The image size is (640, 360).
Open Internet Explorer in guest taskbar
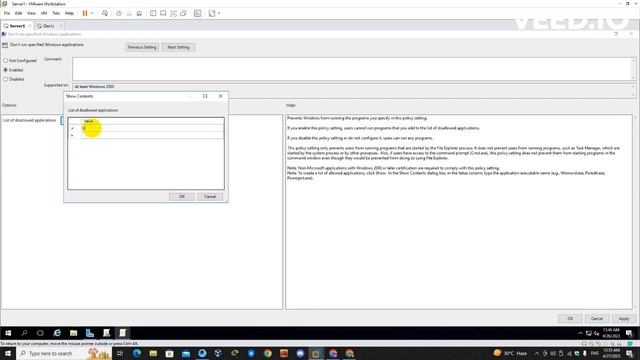[x=57, y=333]
